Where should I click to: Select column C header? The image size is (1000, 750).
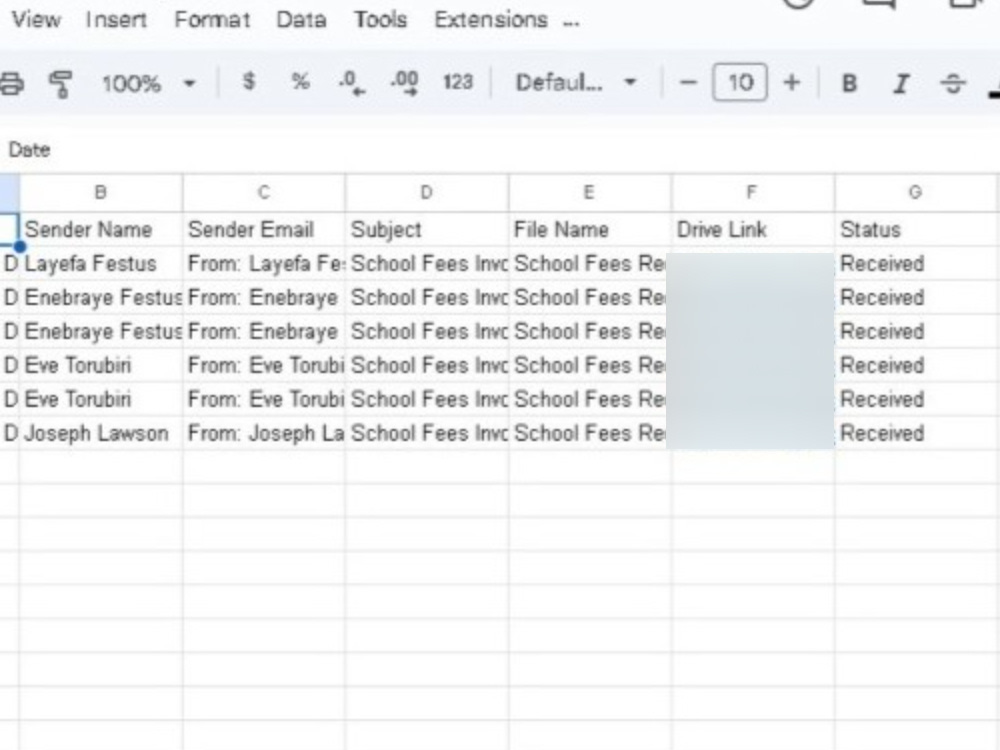(x=264, y=193)
